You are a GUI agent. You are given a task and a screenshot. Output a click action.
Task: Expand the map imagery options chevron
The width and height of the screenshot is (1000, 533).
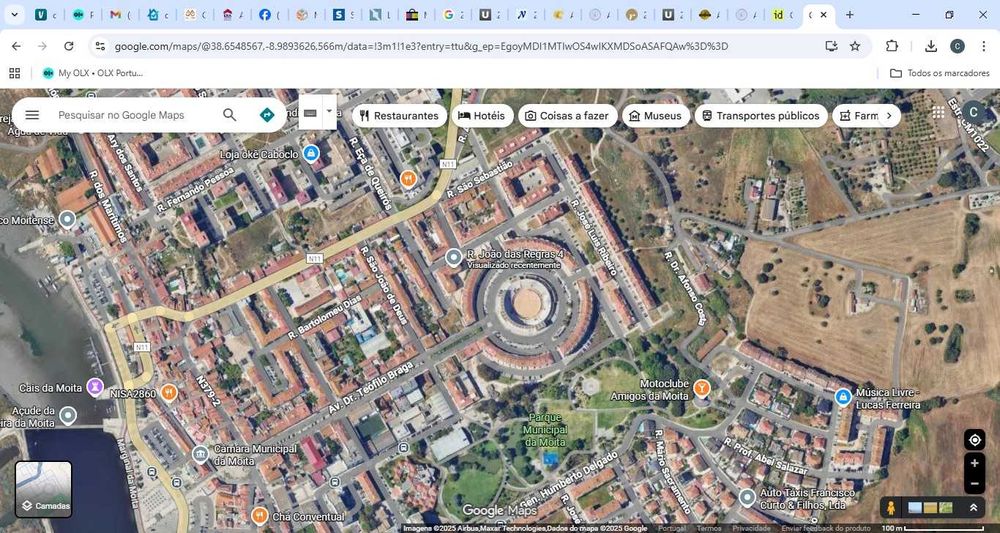click(x=973, y=508)
